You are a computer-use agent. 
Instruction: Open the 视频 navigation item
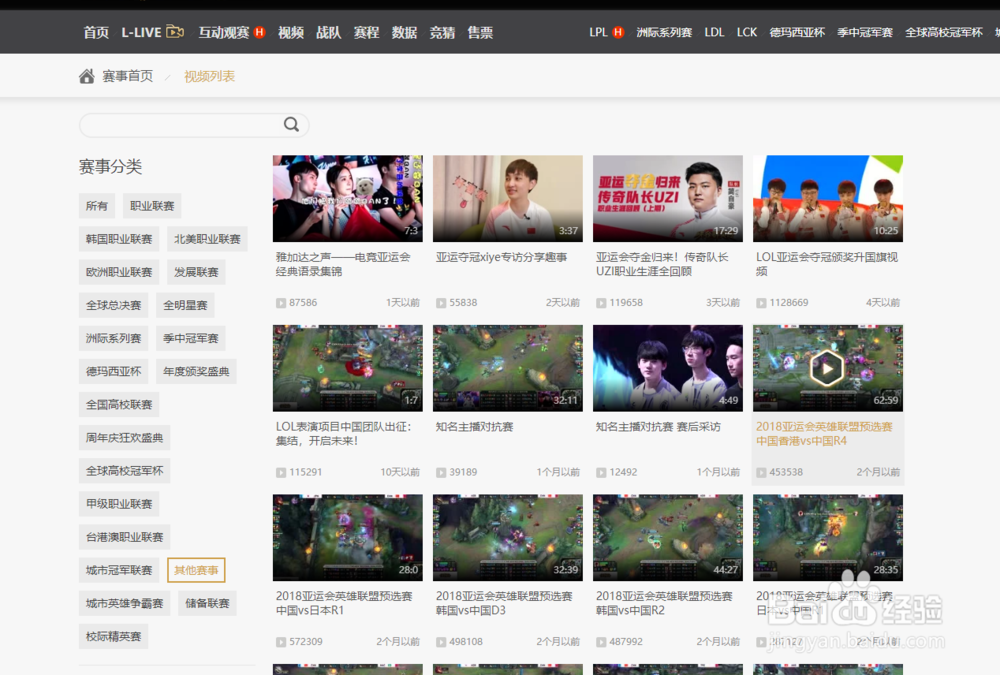pyautogui.click(x=291, y=33)
